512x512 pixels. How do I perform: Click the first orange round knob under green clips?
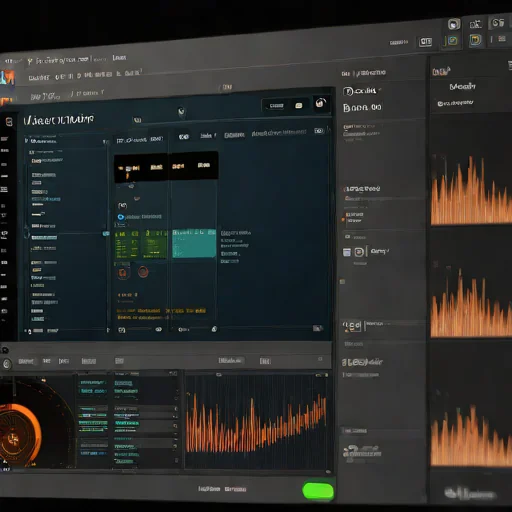click(x=123, y=273)
